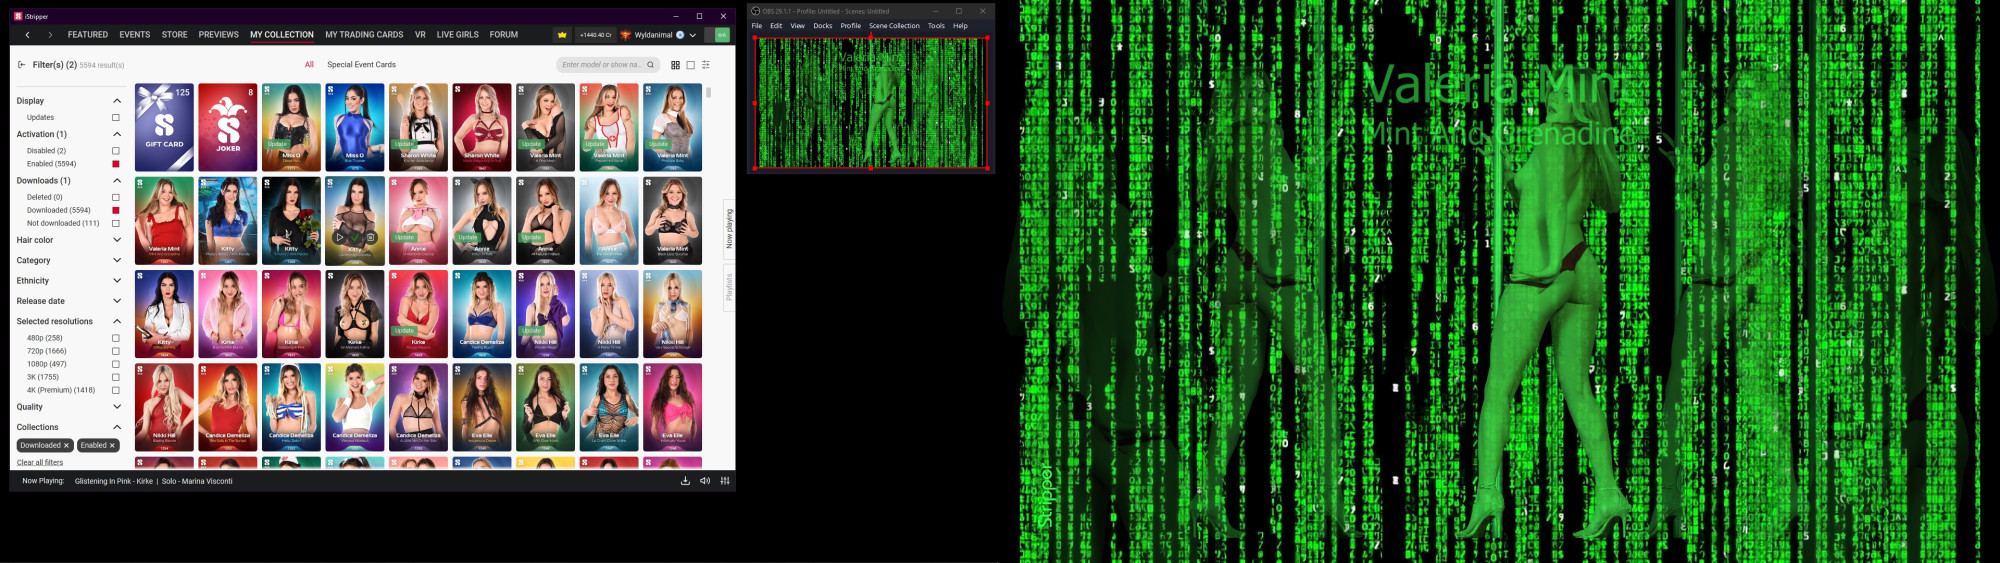
Task: Click the speaker volume icon in bottom bar
Action: (x=705, y=481)
